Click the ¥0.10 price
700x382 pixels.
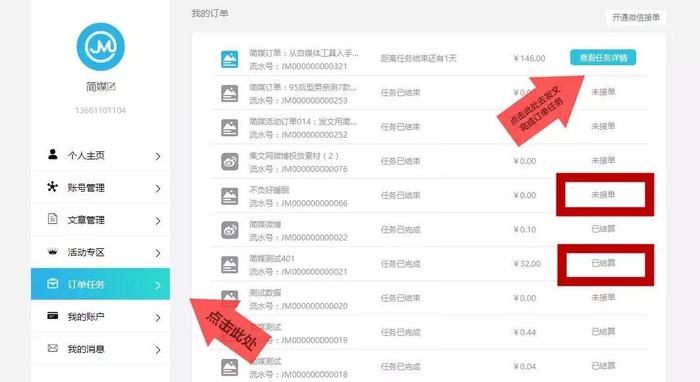tap(525, 229)
